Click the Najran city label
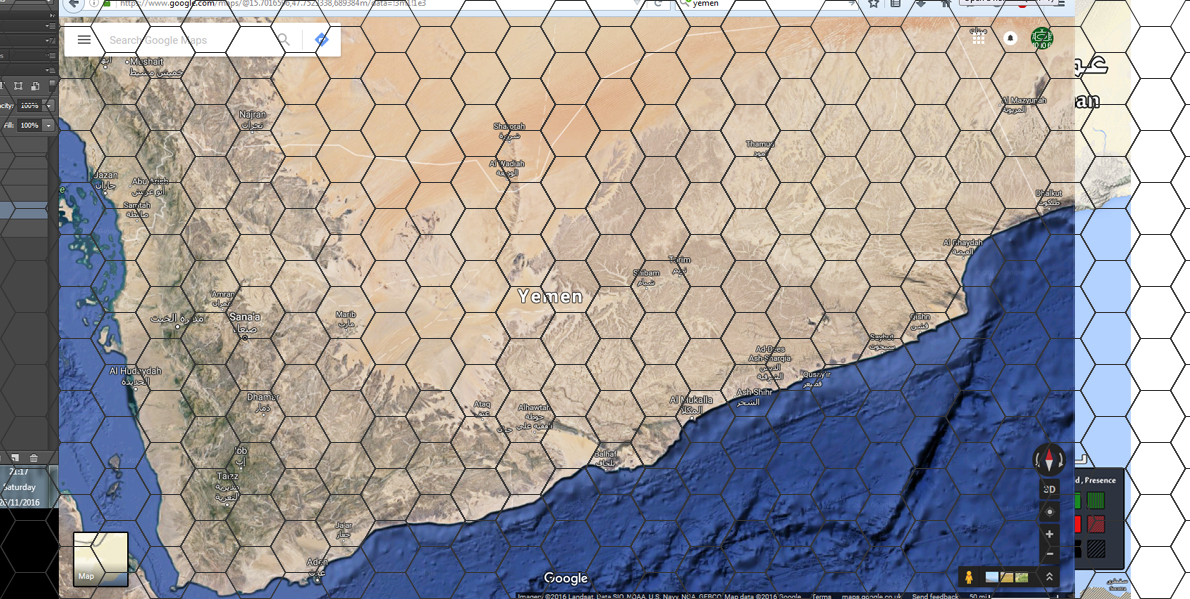Image resolution: width=1190 pixels, height=599 pixels. (251, 115)
